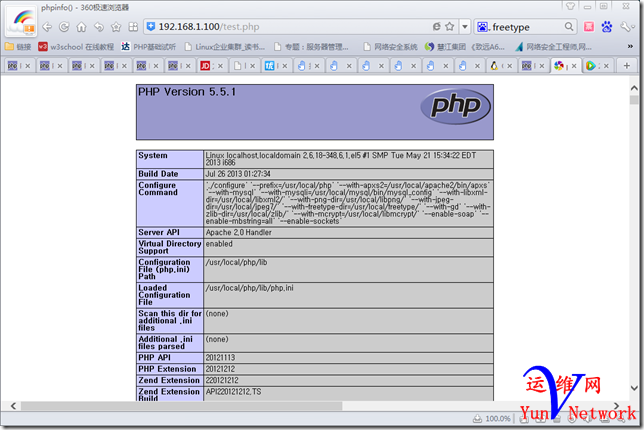Click the System row label
The height and width of the screenshot is (430, 644).
click(153, 156)
